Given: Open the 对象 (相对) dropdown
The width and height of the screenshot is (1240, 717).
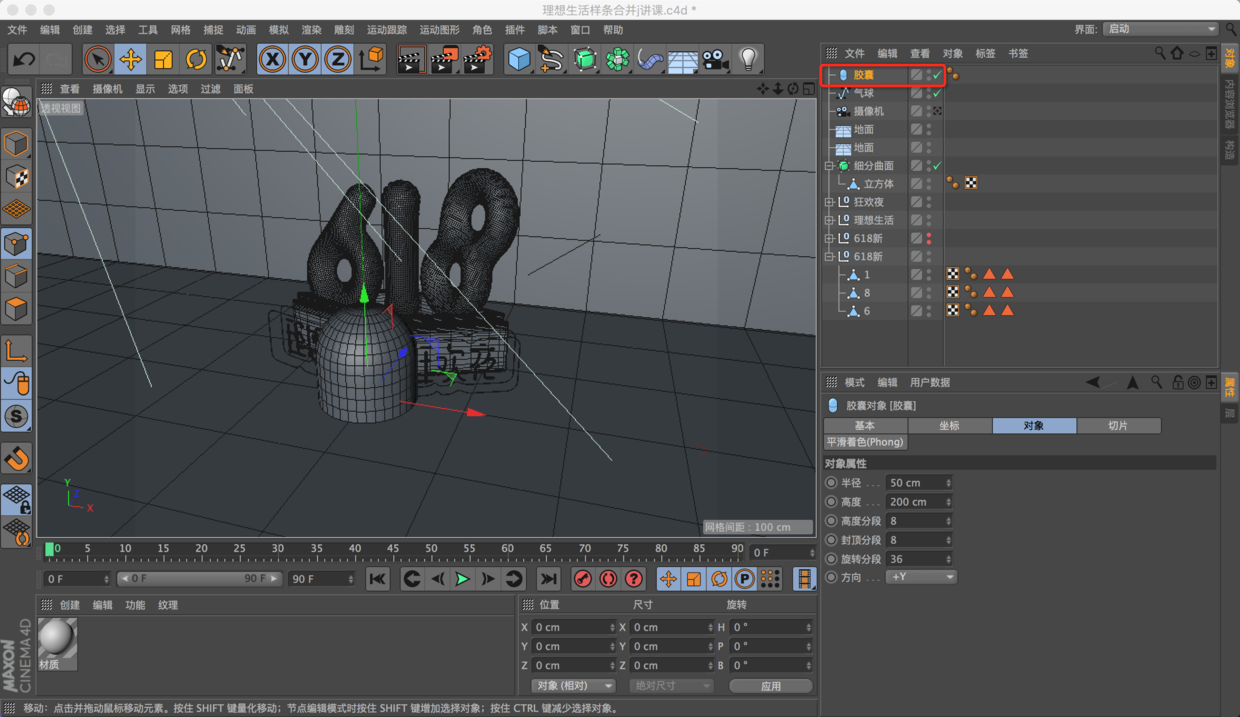Looking at the screenshot, I should 573,686.
